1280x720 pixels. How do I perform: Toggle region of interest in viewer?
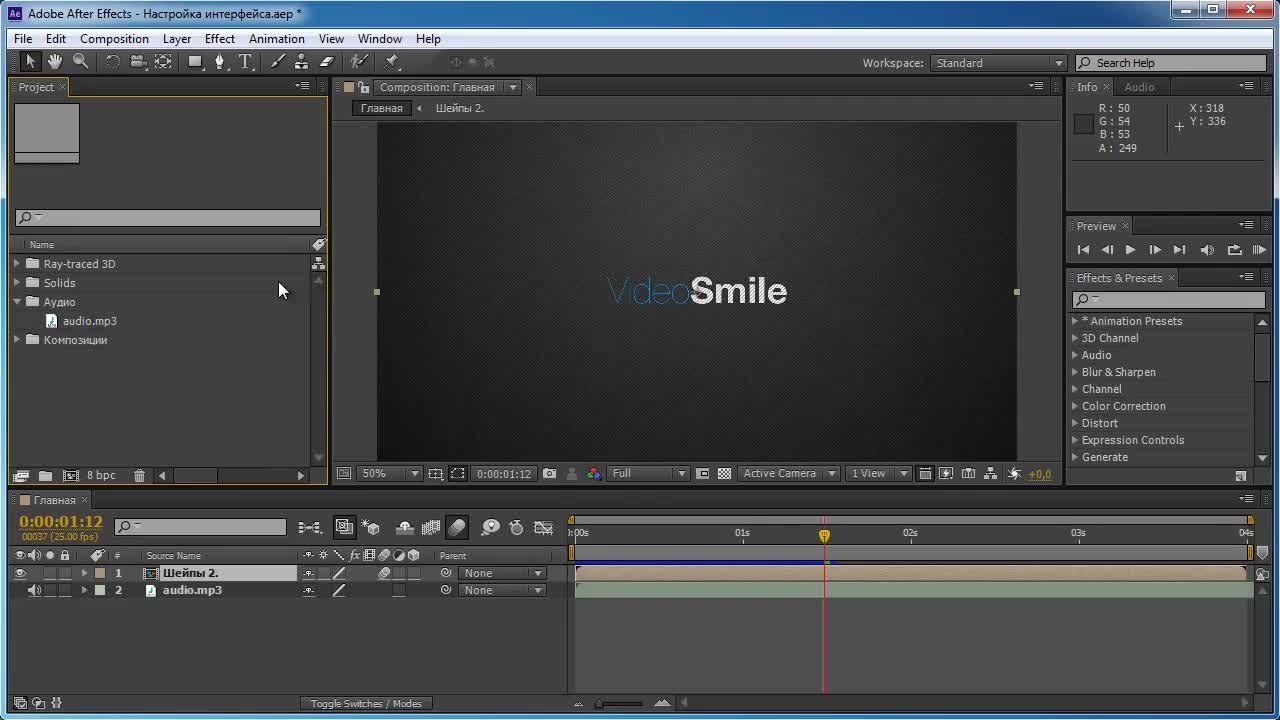click(x=457, y=474)
